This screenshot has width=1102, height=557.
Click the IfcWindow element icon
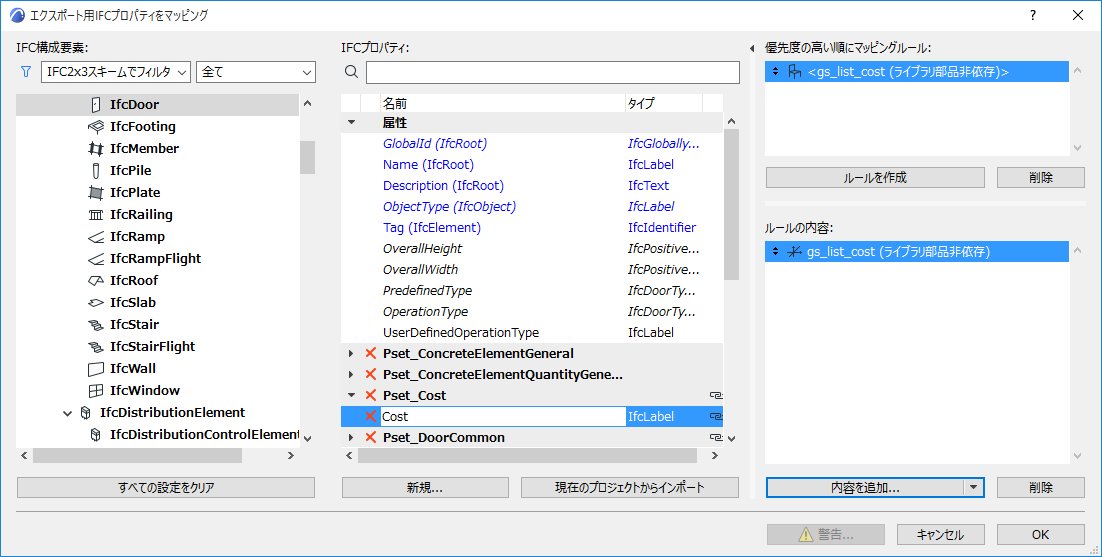pyautogui.click(x=96, y=391)
